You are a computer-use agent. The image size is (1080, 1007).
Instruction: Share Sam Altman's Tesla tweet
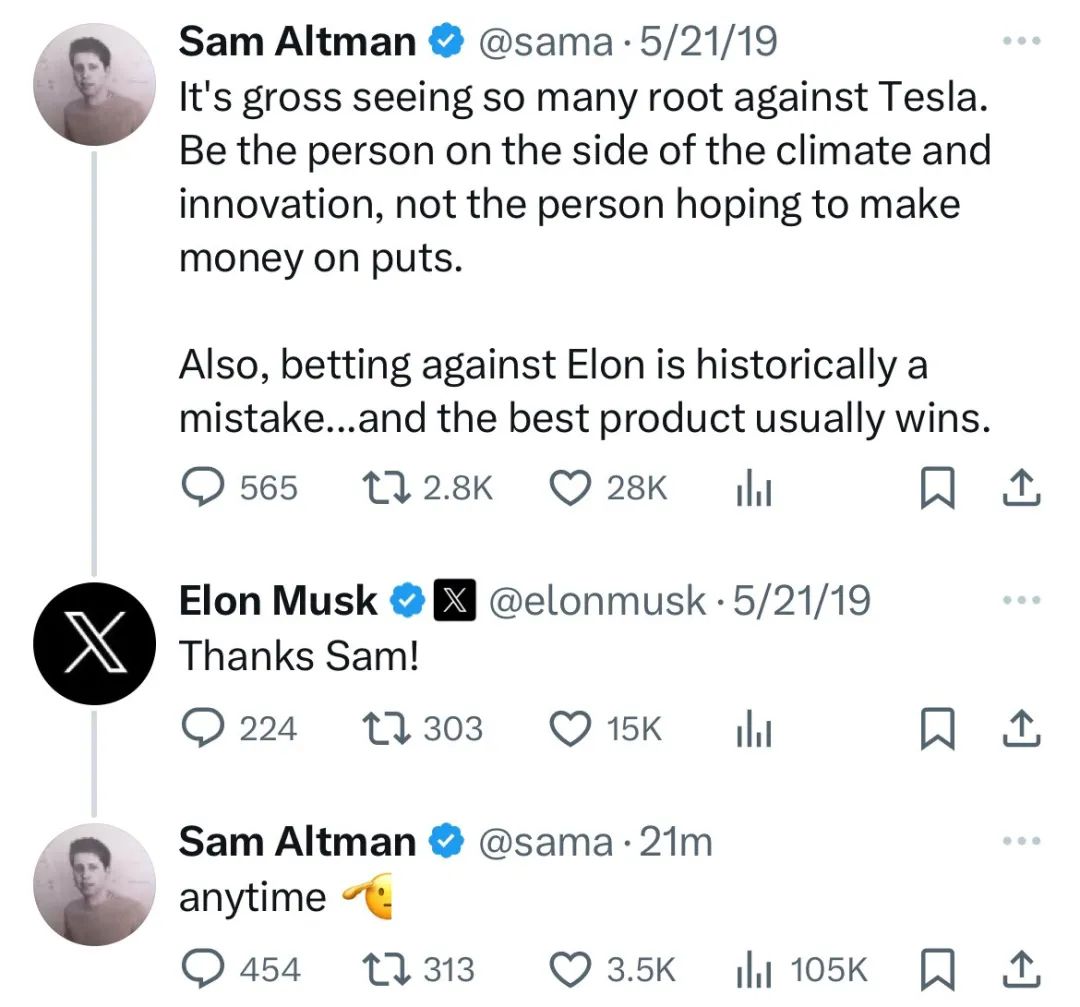click(1021, 488)
